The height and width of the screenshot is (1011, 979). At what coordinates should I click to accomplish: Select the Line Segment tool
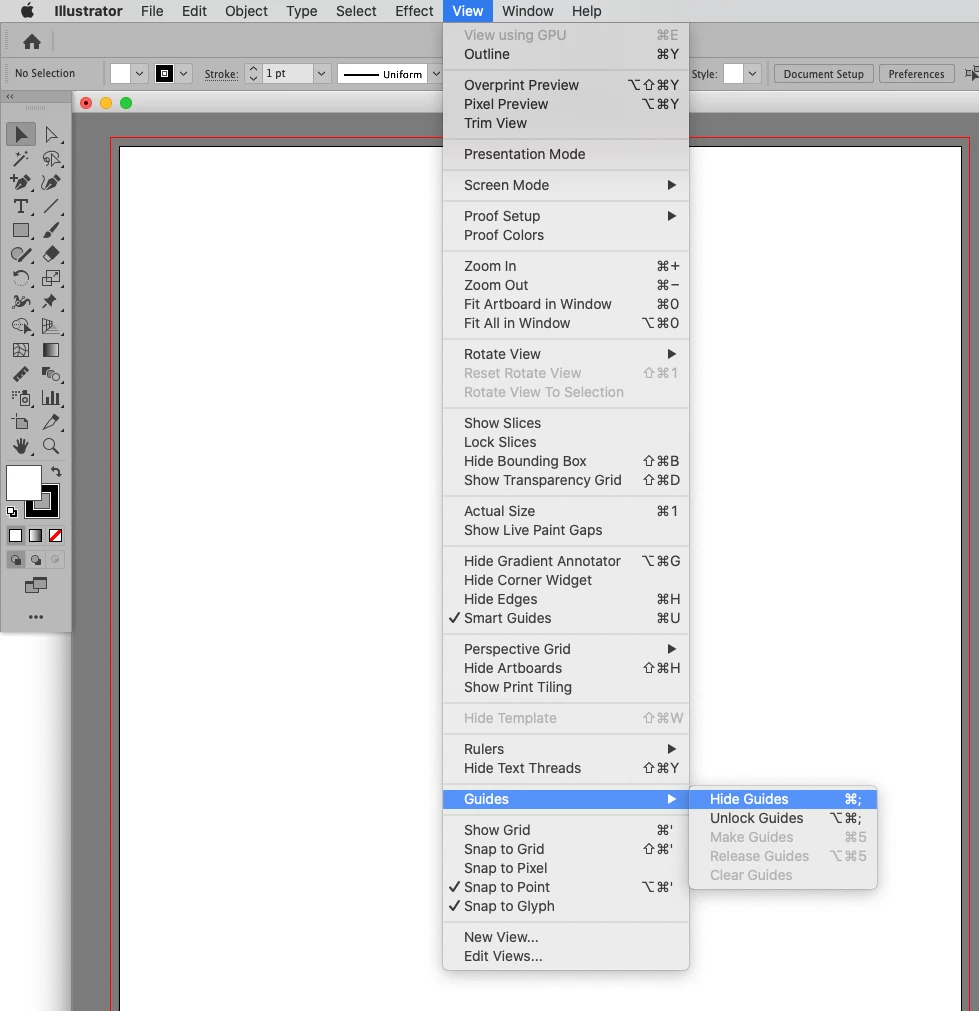pos(51,206)
